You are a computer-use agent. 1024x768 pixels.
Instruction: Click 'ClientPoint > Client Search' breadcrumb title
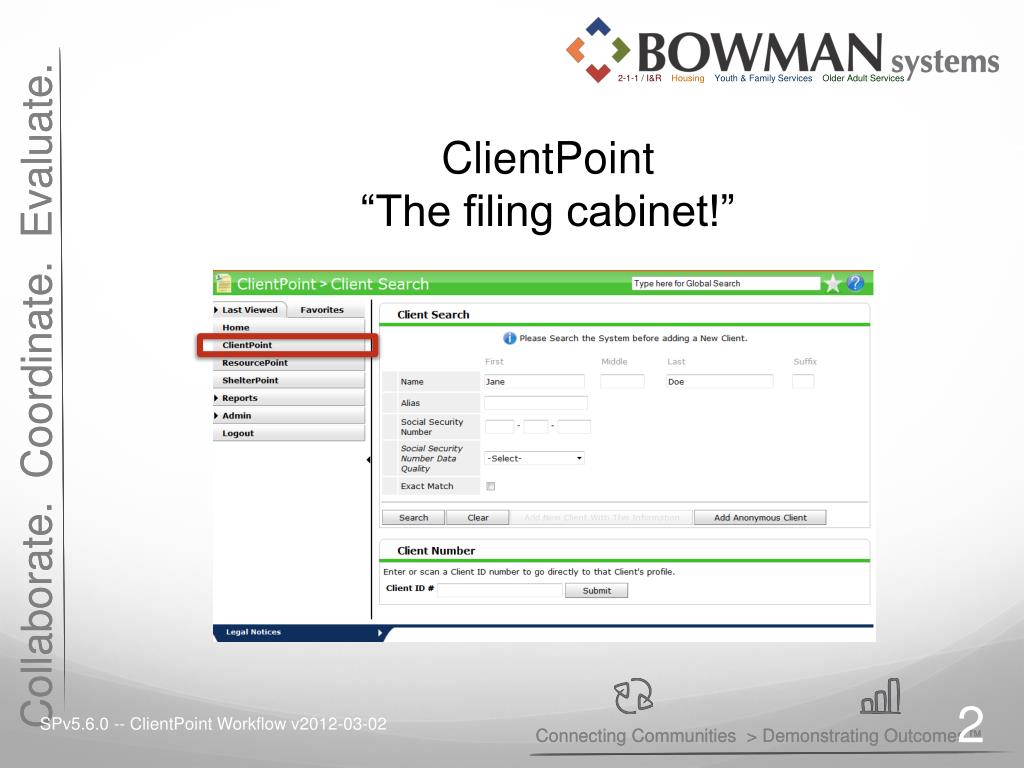(333, 284)
